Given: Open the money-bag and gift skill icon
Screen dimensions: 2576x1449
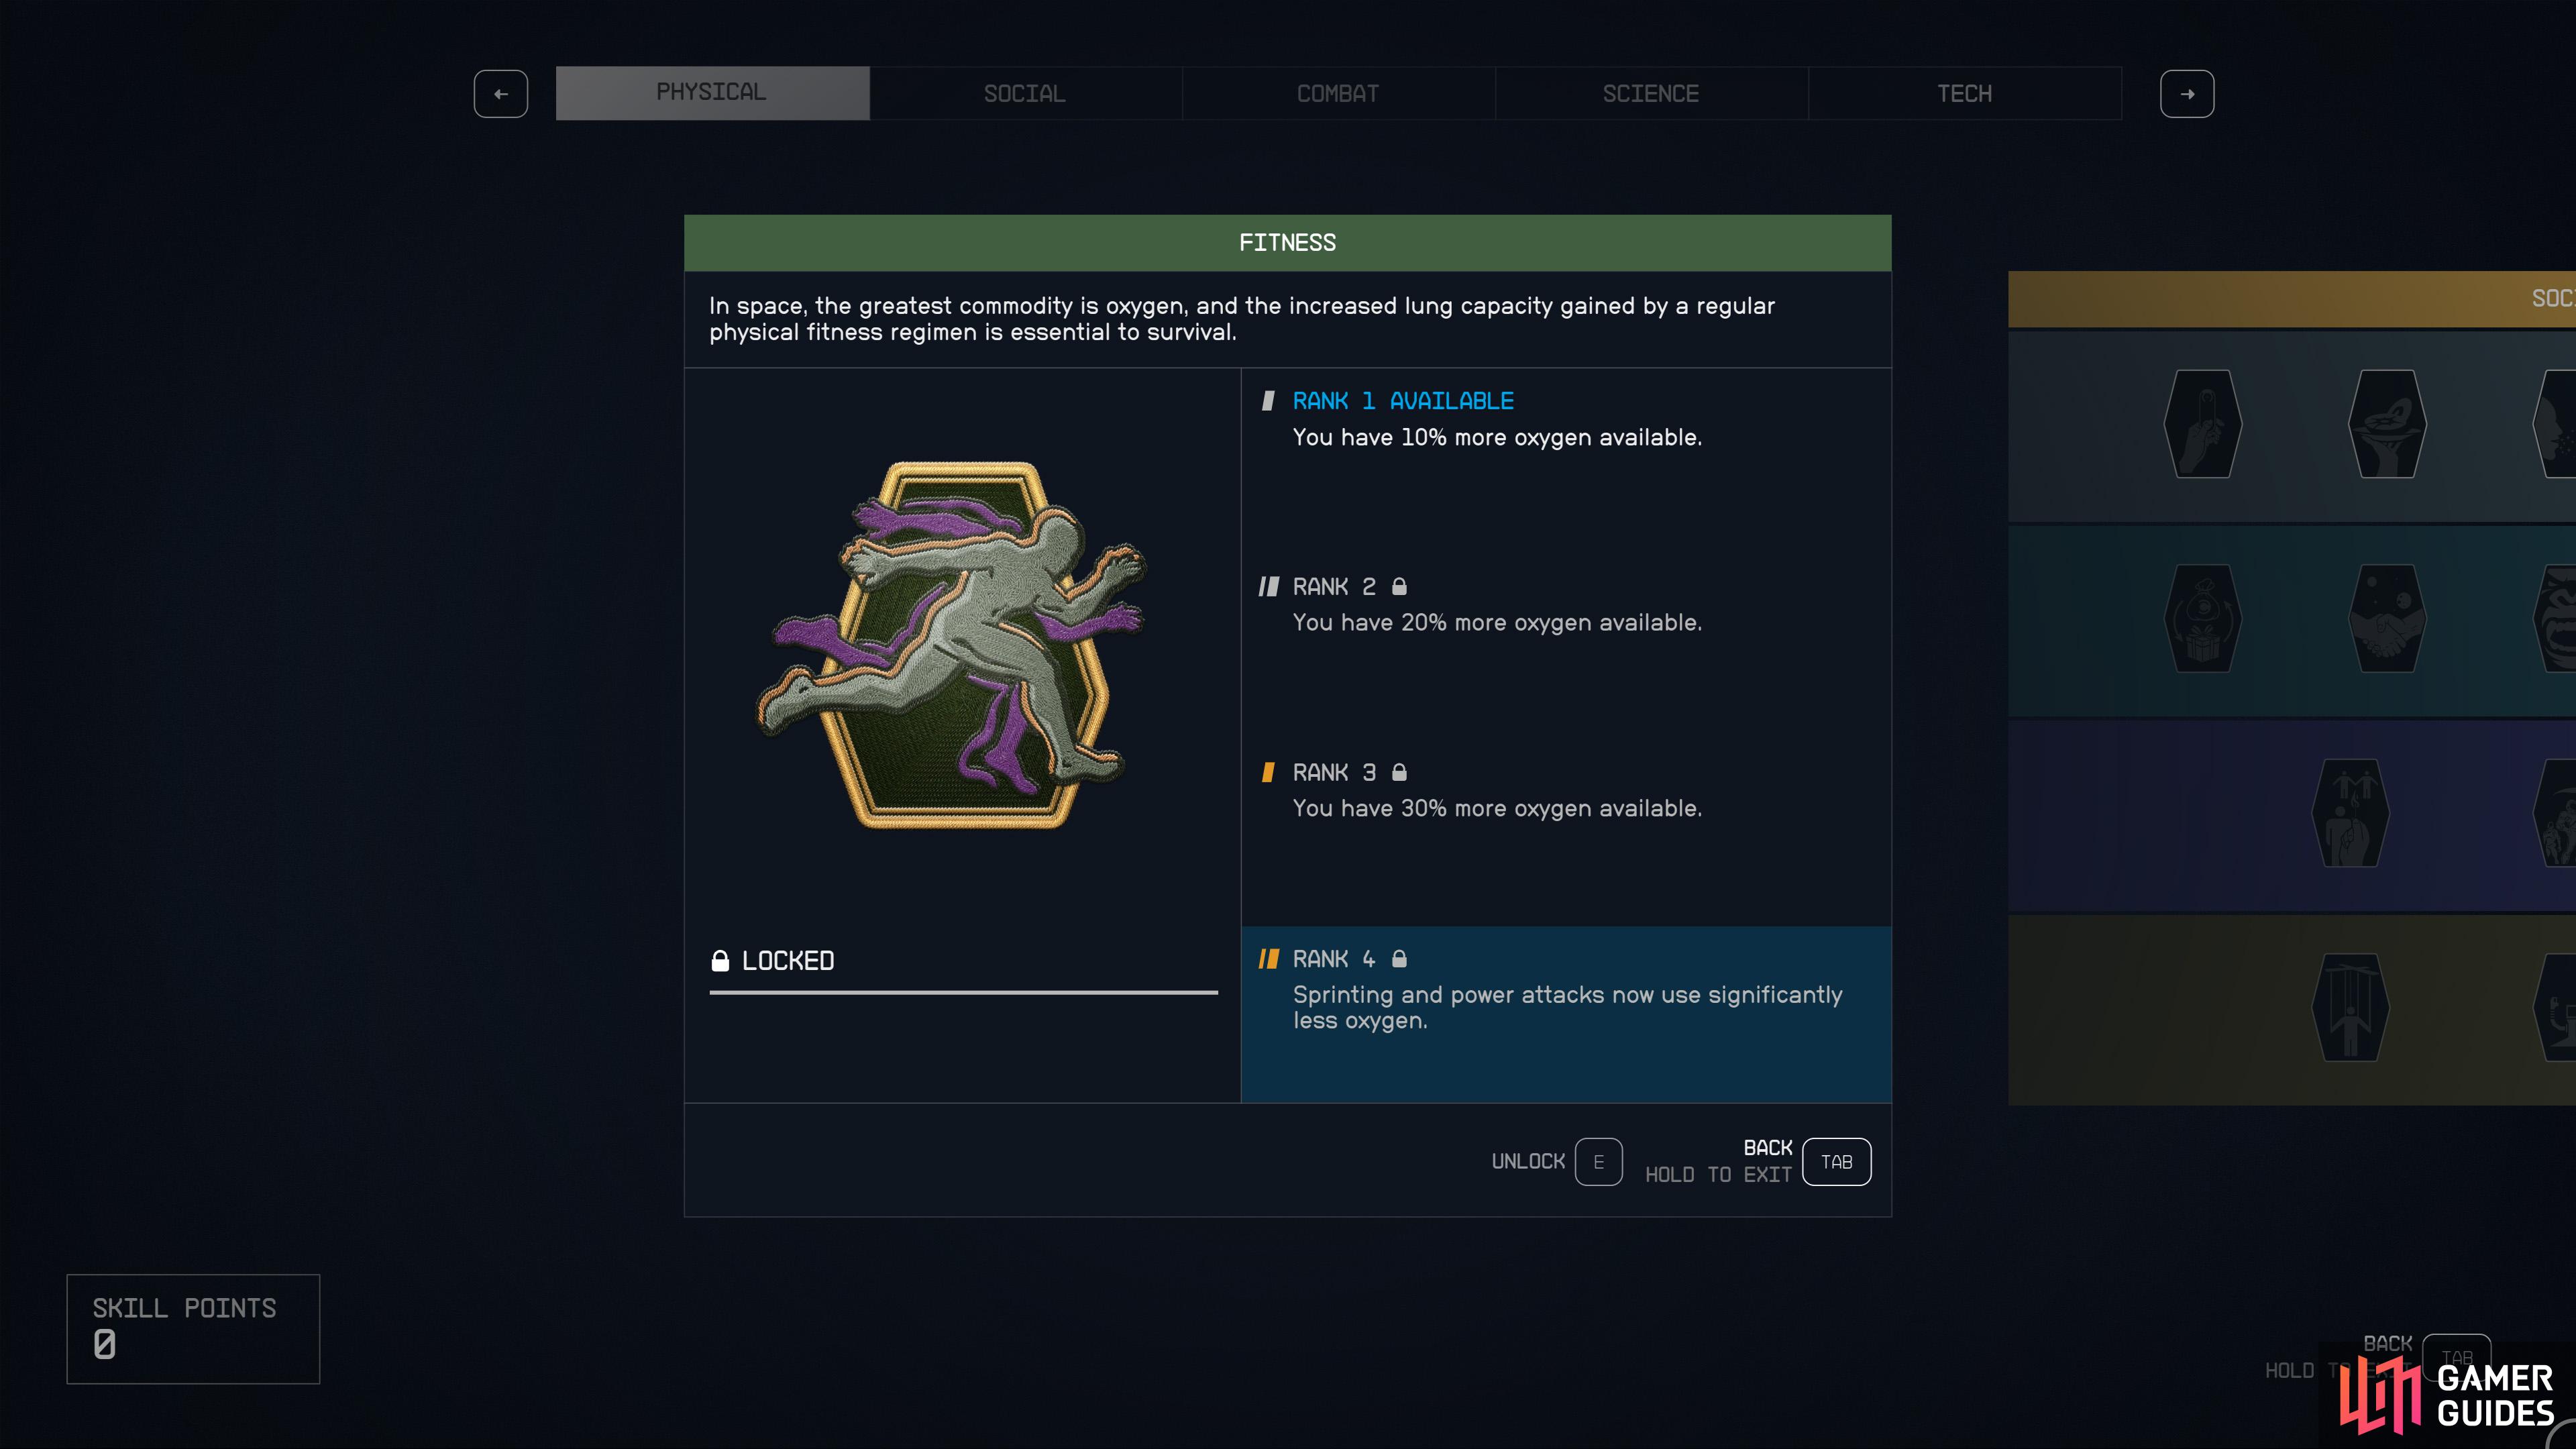Looking at the screenshot, I should [x=2203, y=618].
